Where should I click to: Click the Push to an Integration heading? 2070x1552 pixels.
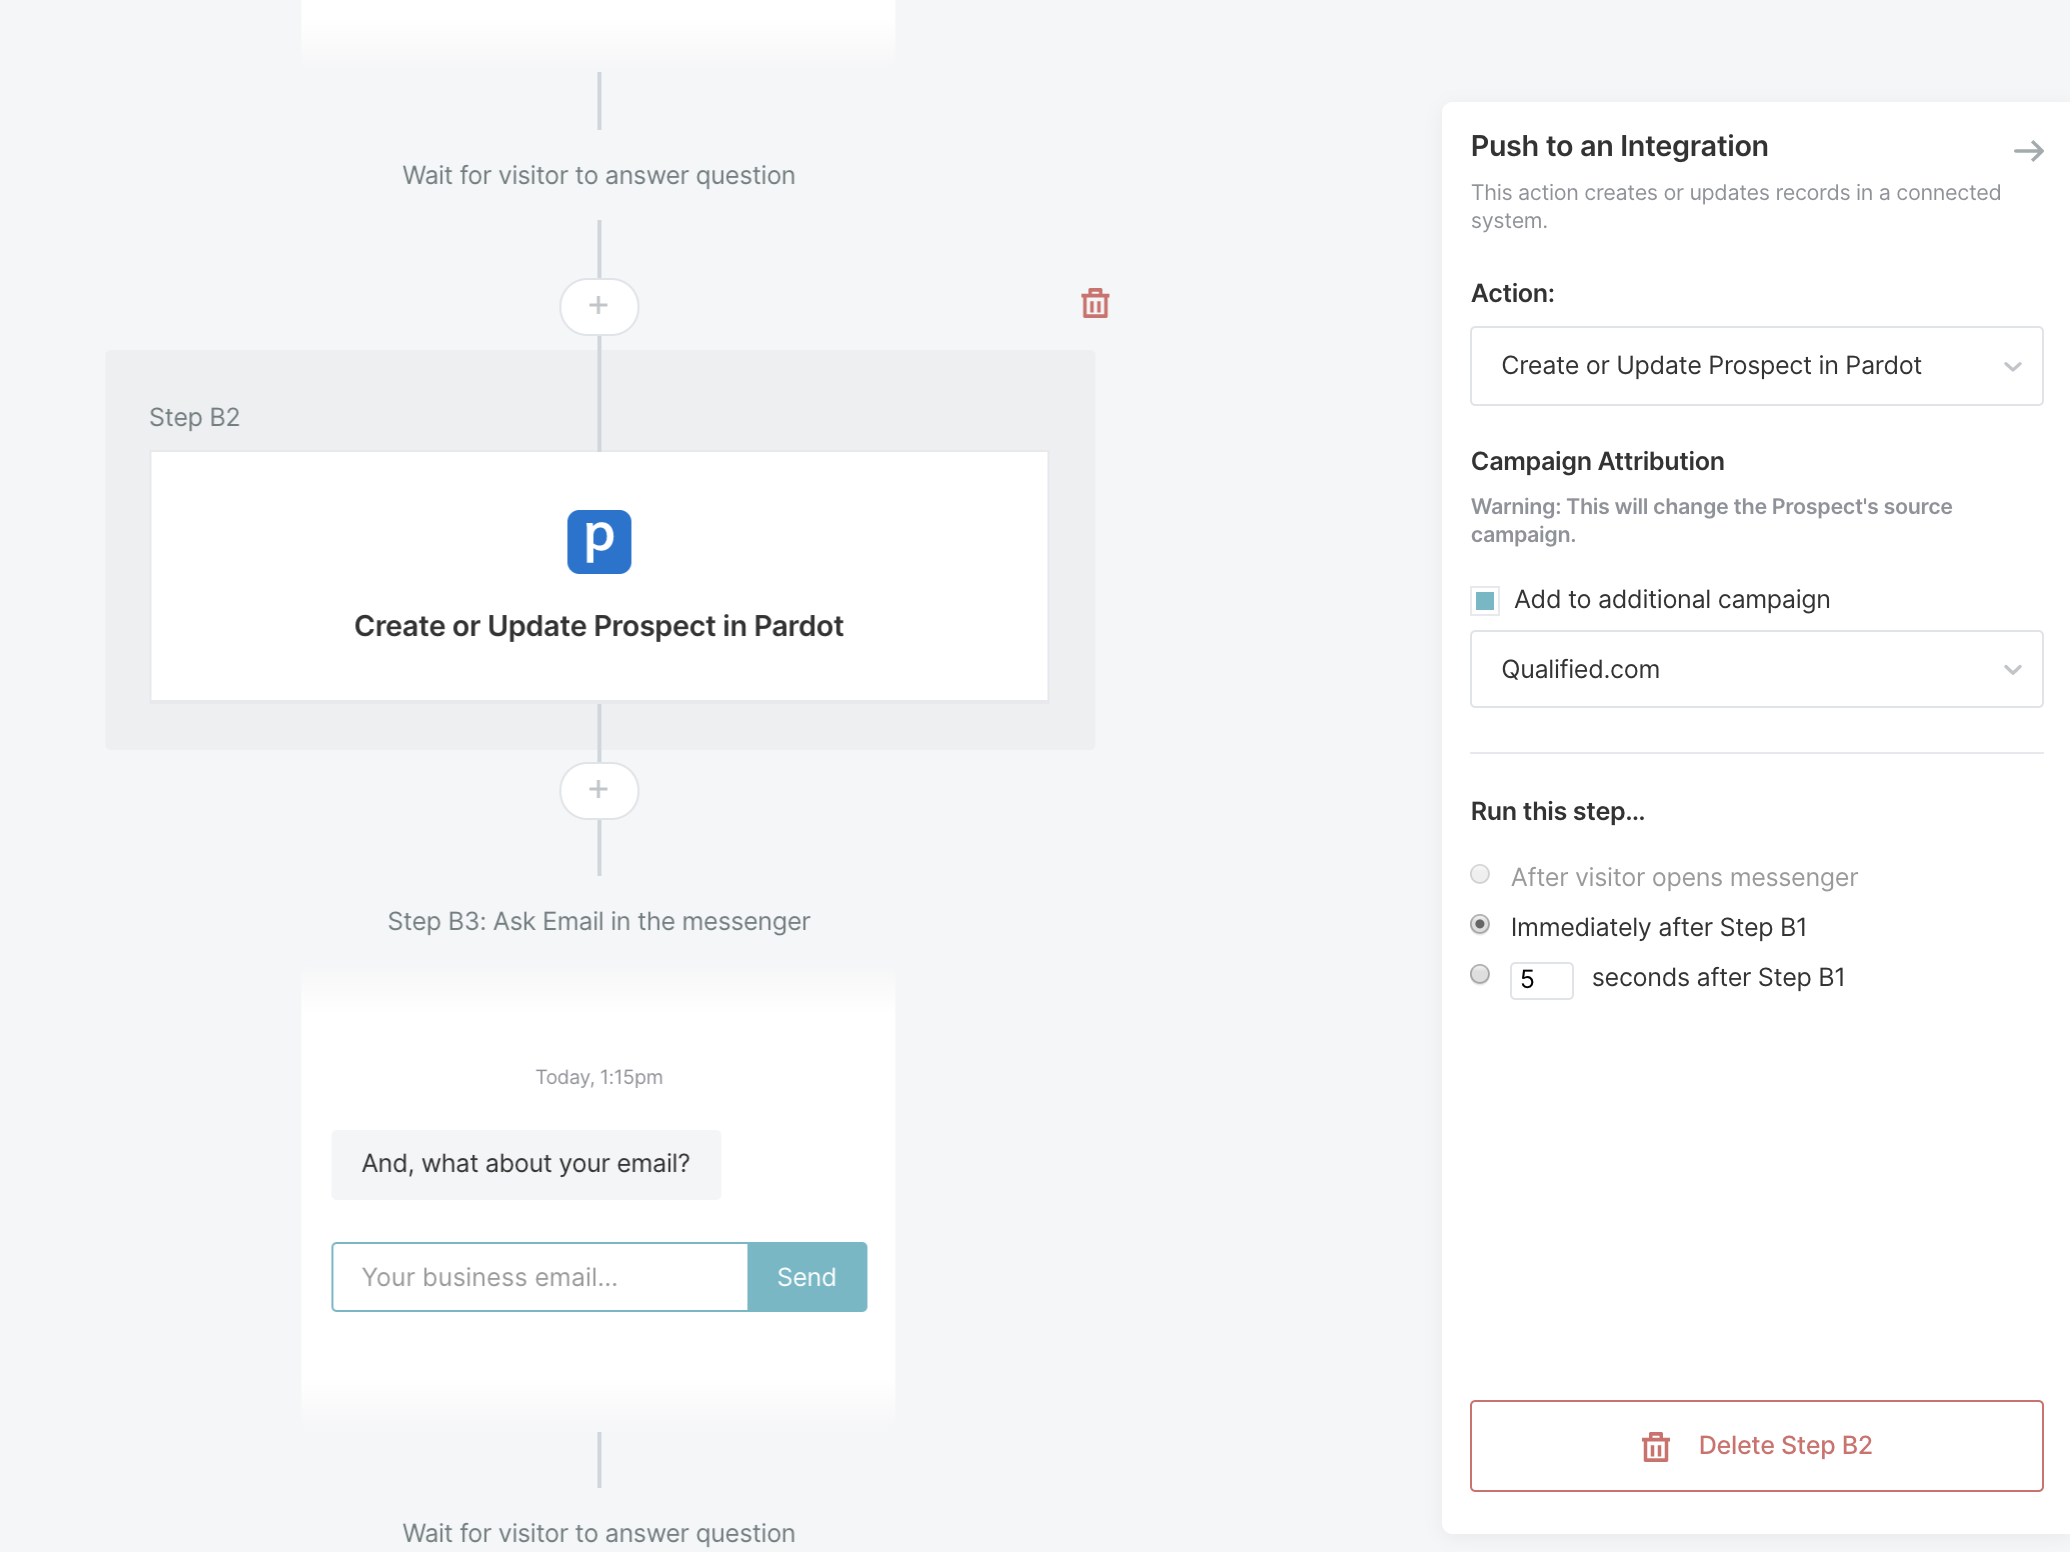coord(1619,146)
